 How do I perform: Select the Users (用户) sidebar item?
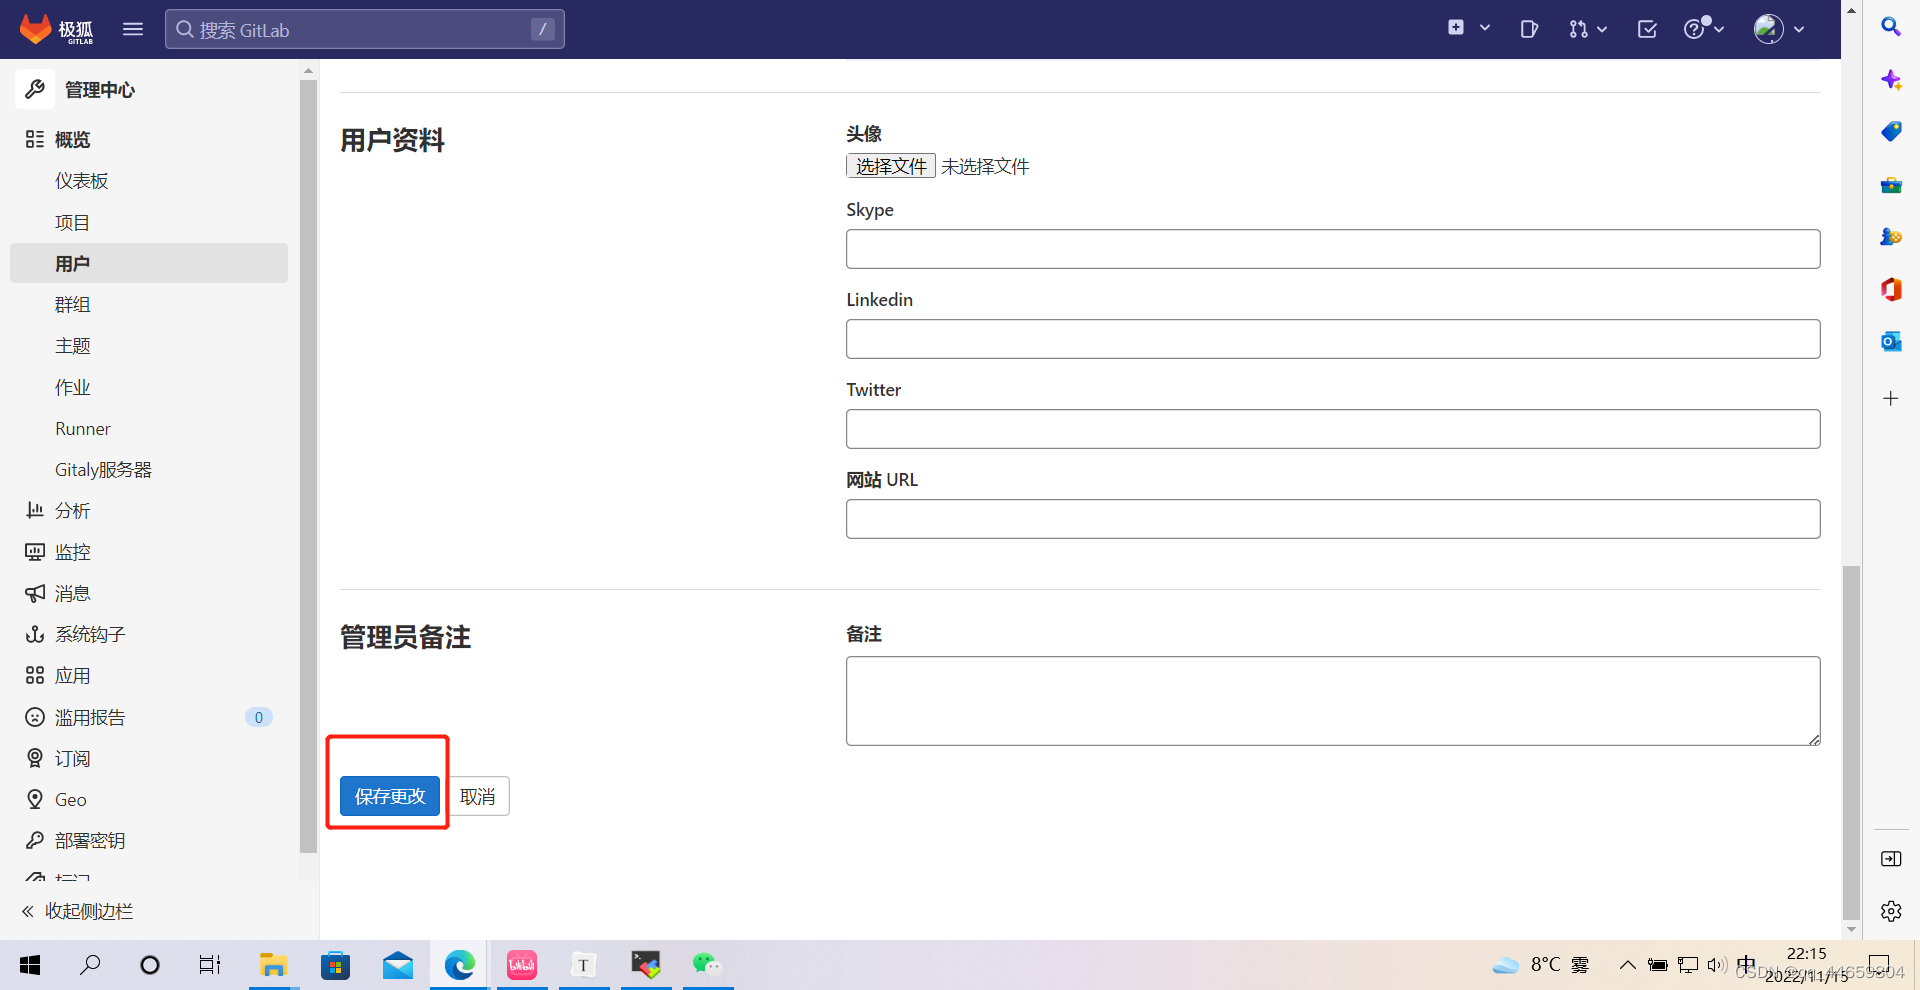pos(149,263)
